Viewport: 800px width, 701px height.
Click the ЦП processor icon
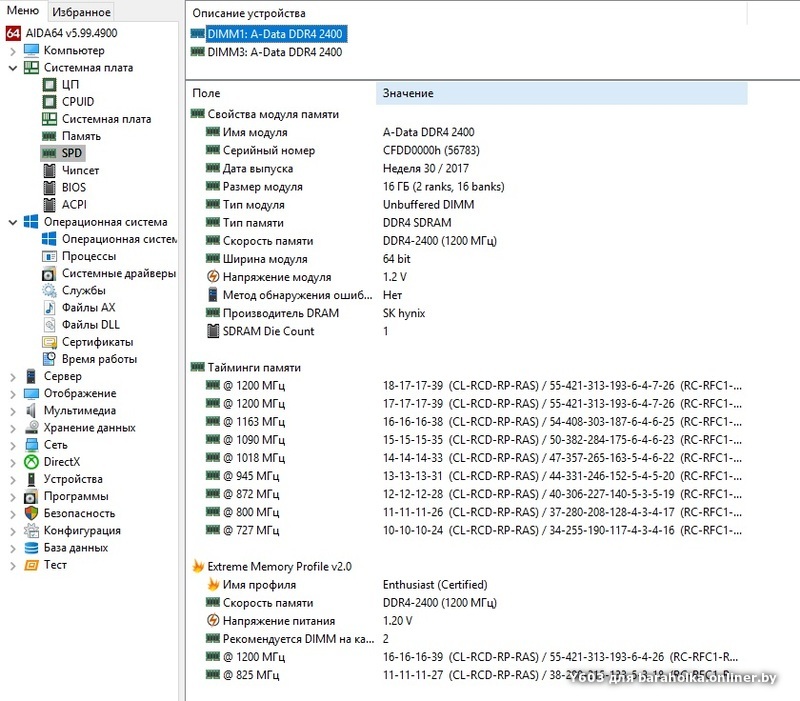point(49,85)
